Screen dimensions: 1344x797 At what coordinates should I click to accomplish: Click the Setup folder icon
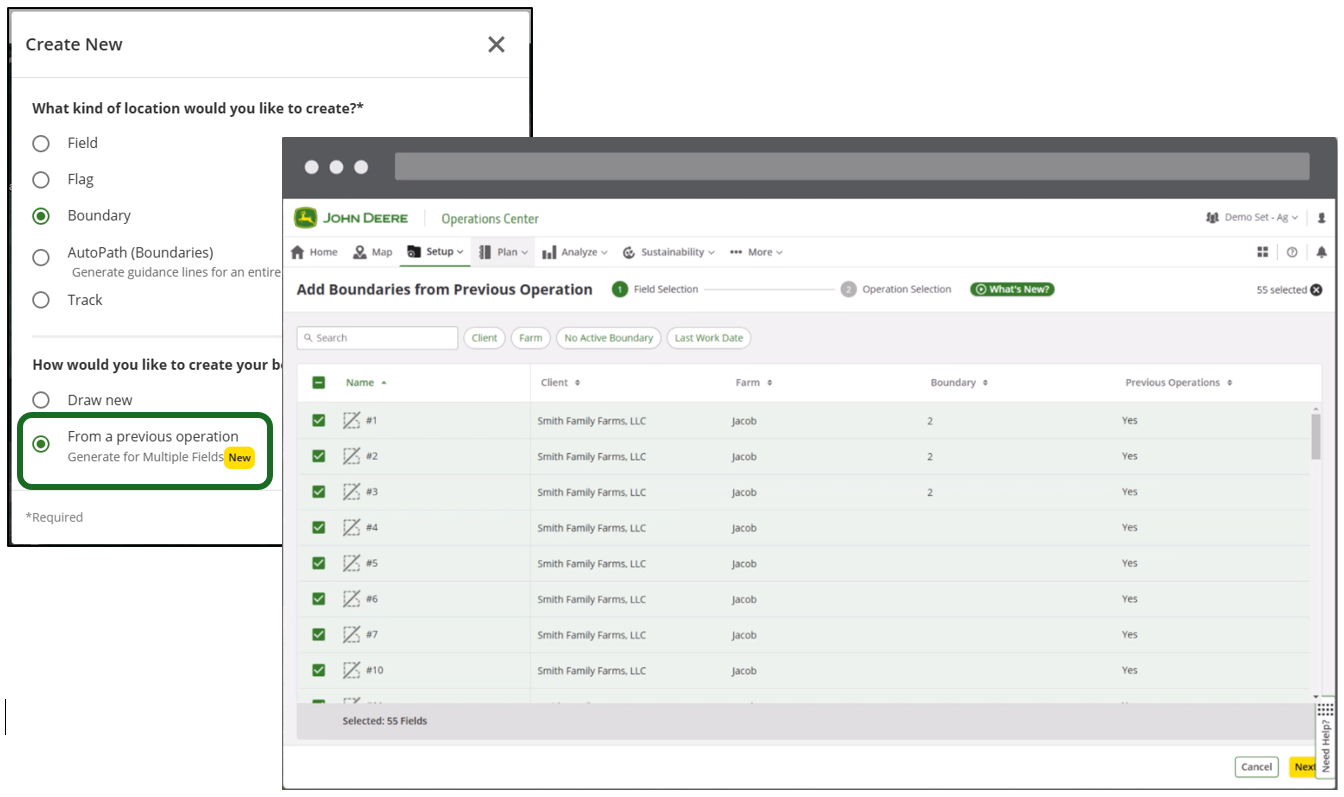414,252
